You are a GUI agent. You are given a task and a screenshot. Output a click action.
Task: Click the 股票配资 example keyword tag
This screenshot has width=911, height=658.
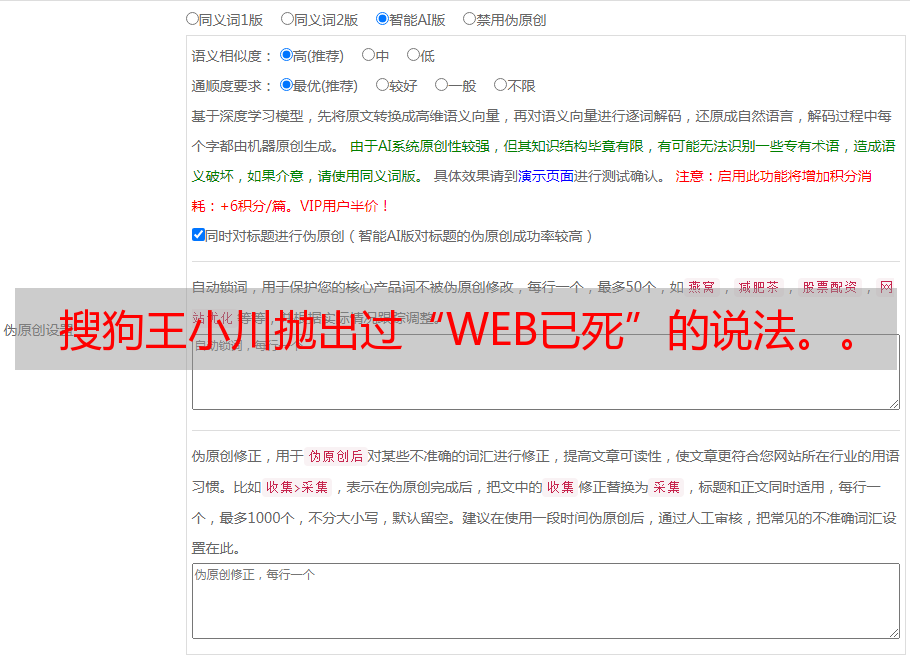(x=830, y=287)
